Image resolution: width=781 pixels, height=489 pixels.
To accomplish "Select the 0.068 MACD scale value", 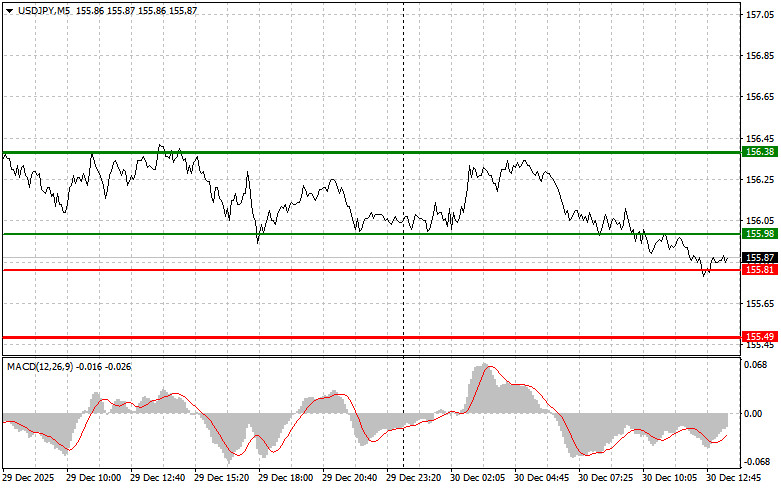I will [x=756, y=365].
